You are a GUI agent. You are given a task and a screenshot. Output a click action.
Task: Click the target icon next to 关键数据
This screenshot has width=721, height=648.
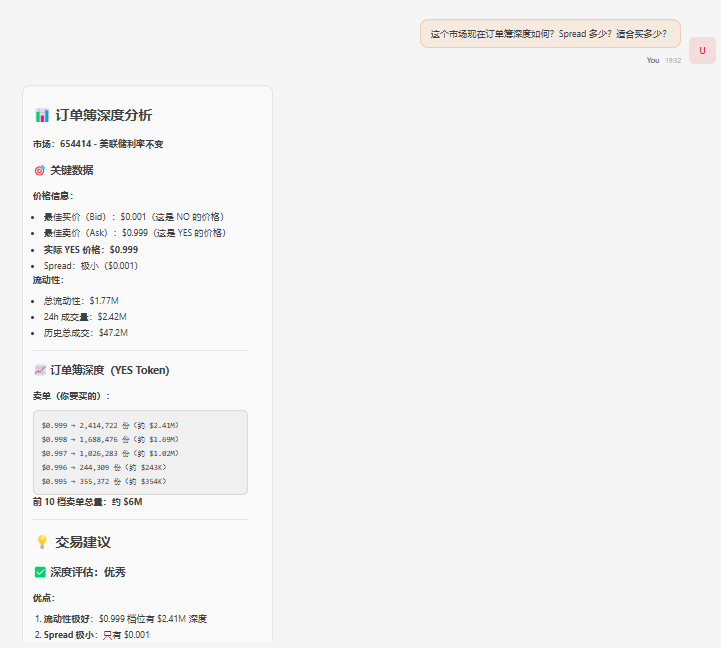coord(40,170)
